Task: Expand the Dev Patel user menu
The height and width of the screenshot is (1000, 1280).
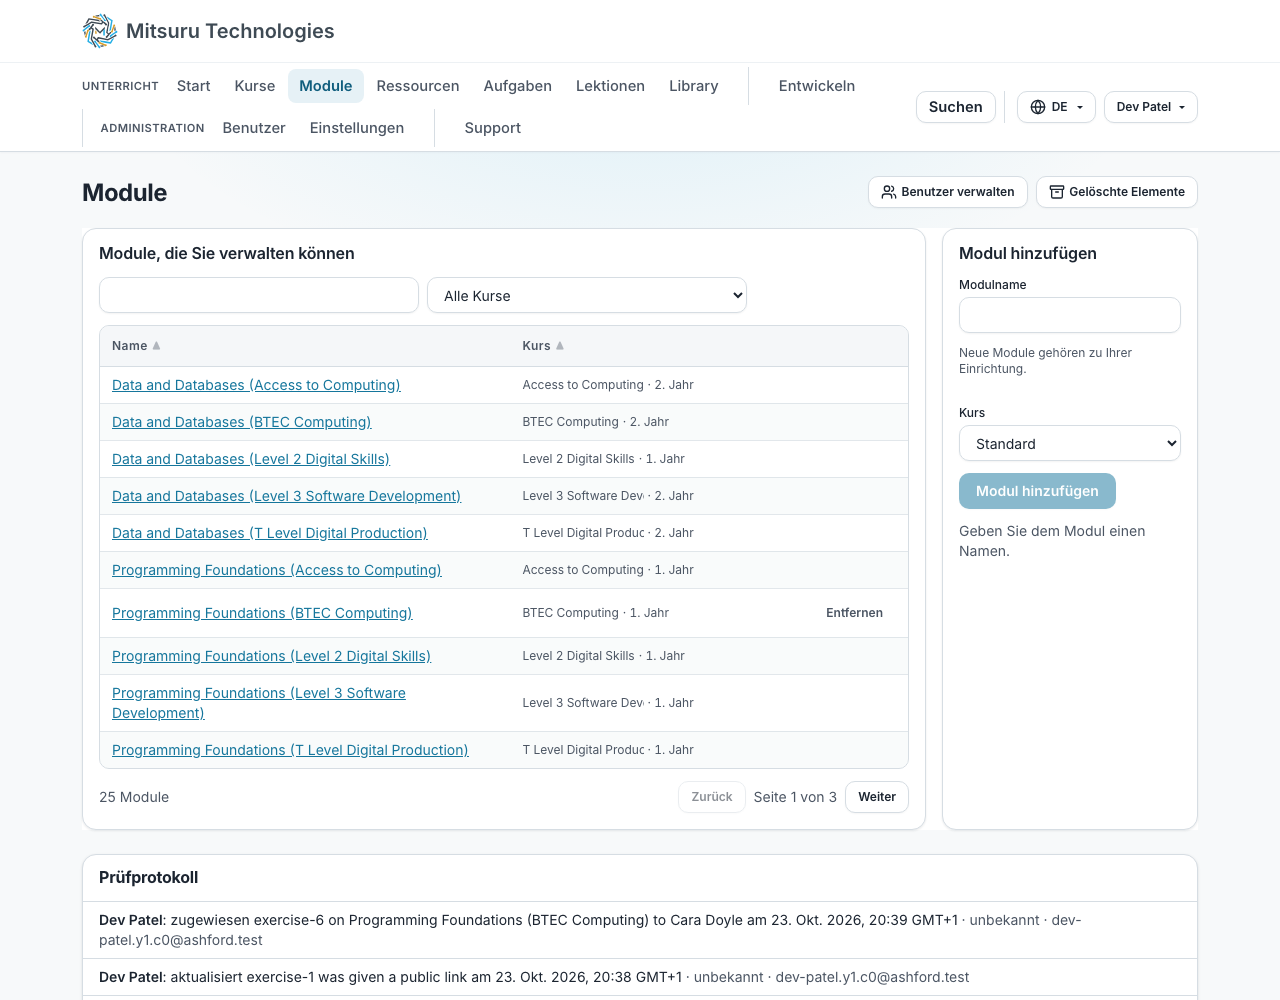Action: 1151,107
